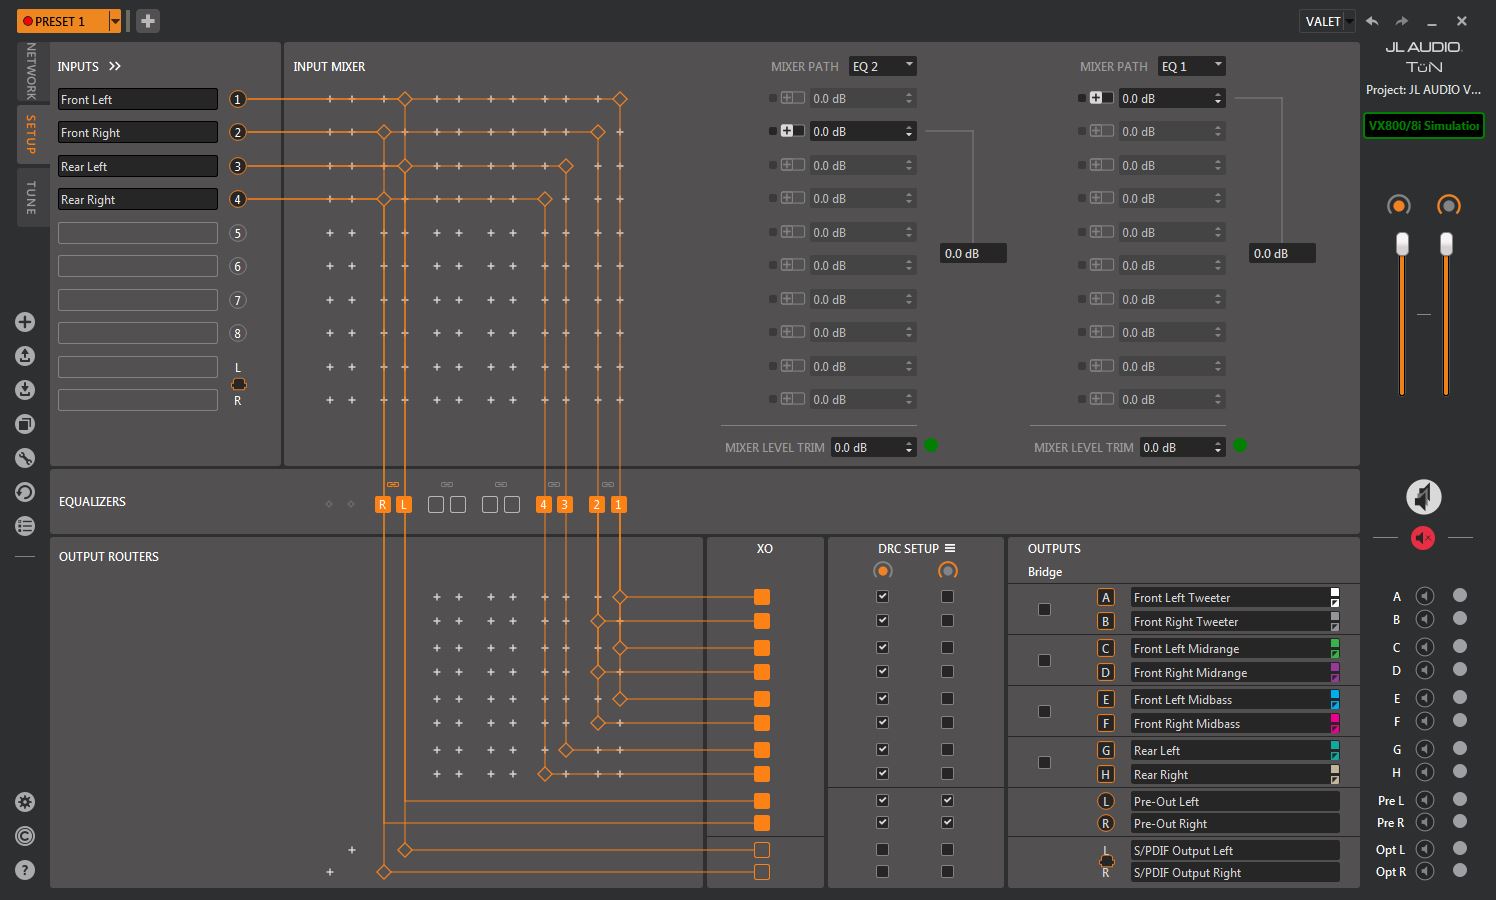Click the copy/duplicate icon in left sidebar

(x=25, y=424)
